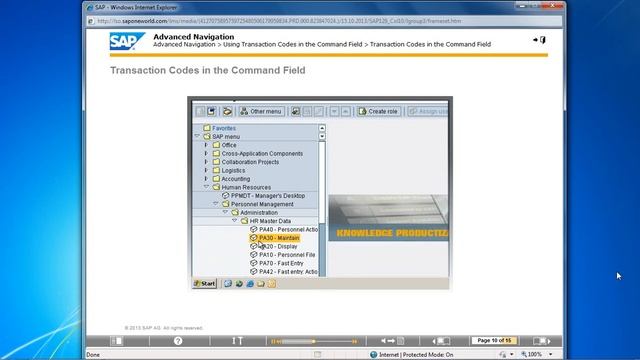Click the Accounting folder label
This screenshot has height=360, width=640.
coord(236,179)
